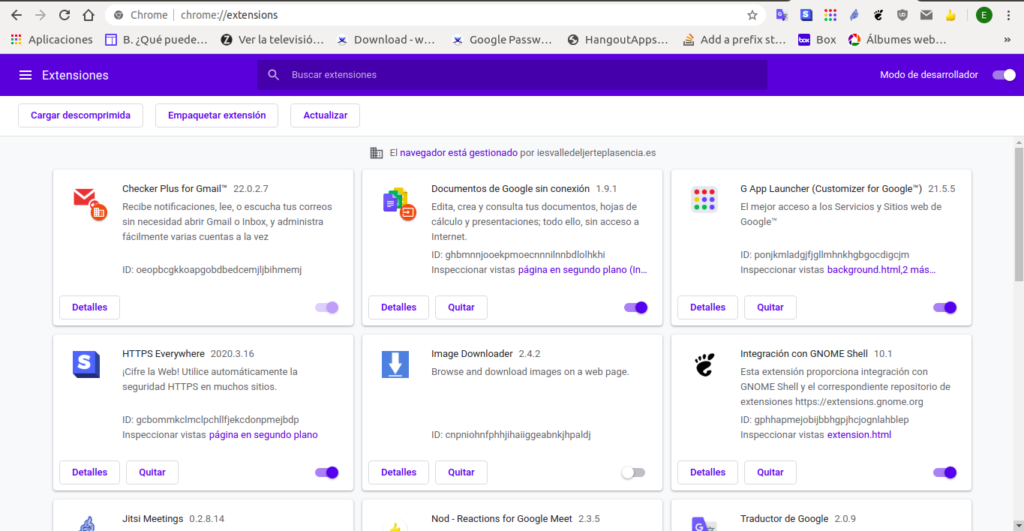Enable the Image Downloader extension toggle
The width and height of the screenshot is (1024, 531).
[x=633, y=472]
